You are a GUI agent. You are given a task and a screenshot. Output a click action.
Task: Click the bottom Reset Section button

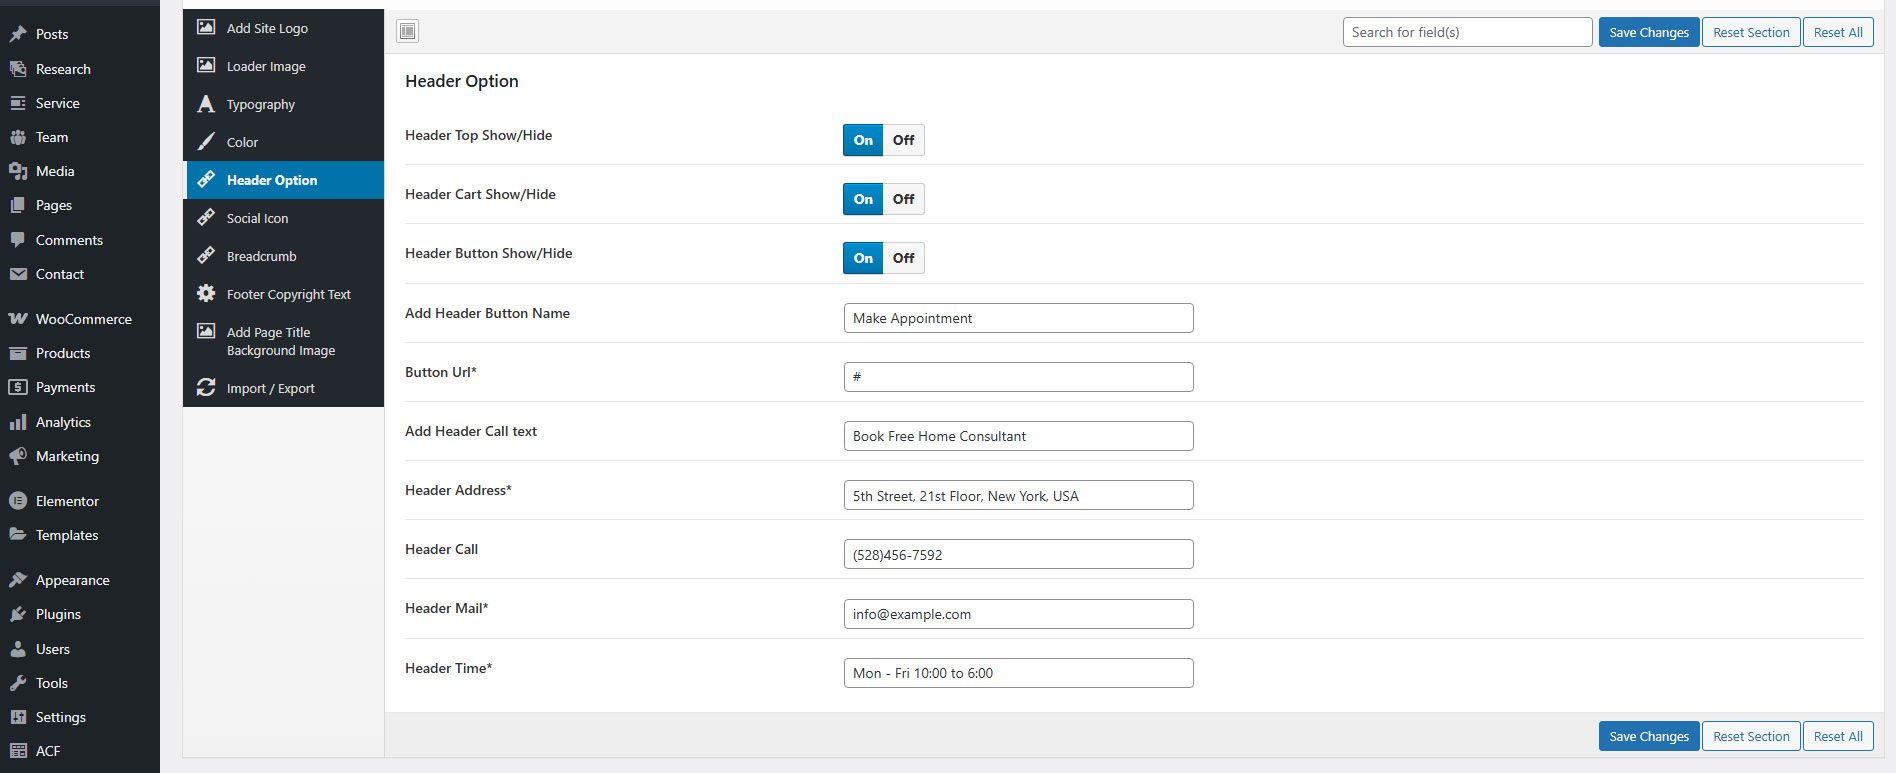(x=1750, y=737)
